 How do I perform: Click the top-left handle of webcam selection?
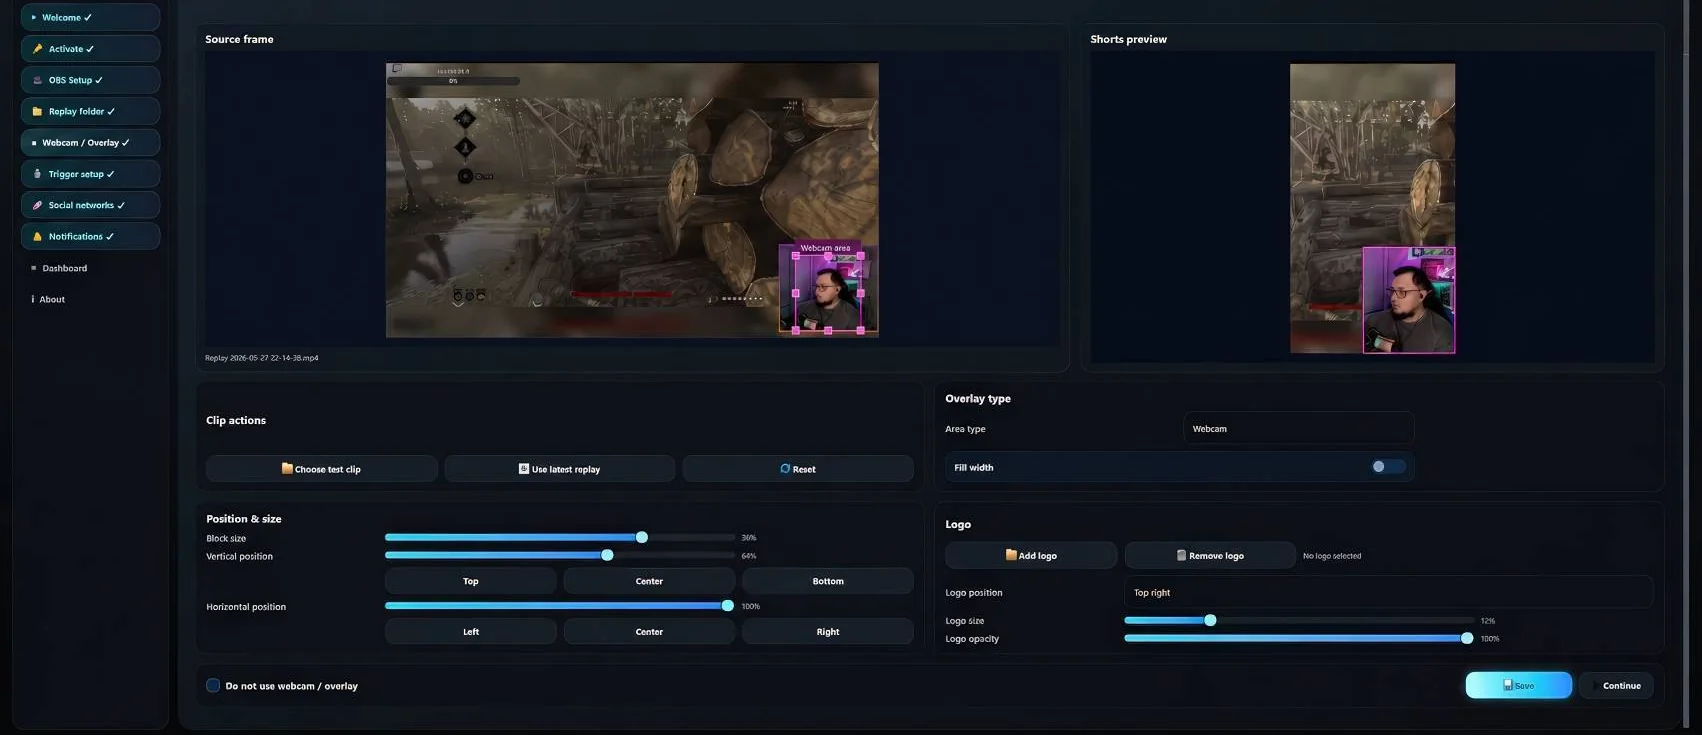click(796, 256)
